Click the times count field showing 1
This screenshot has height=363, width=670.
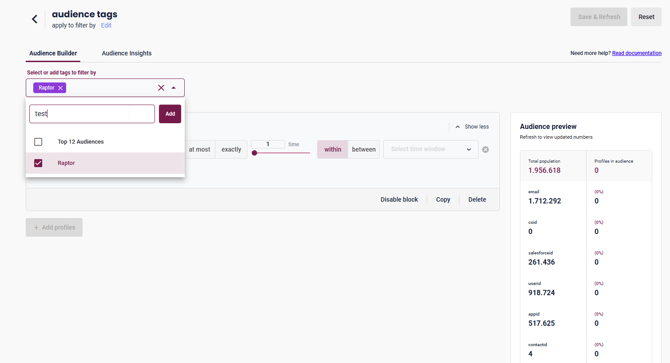pyautogui.click(x=268, y=144)
